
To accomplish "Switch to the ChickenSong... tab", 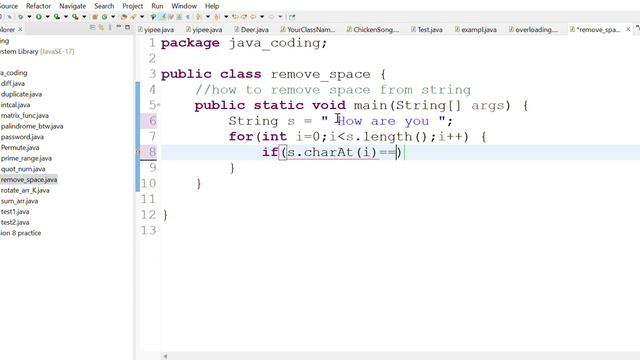I will [x=373, y=29].
